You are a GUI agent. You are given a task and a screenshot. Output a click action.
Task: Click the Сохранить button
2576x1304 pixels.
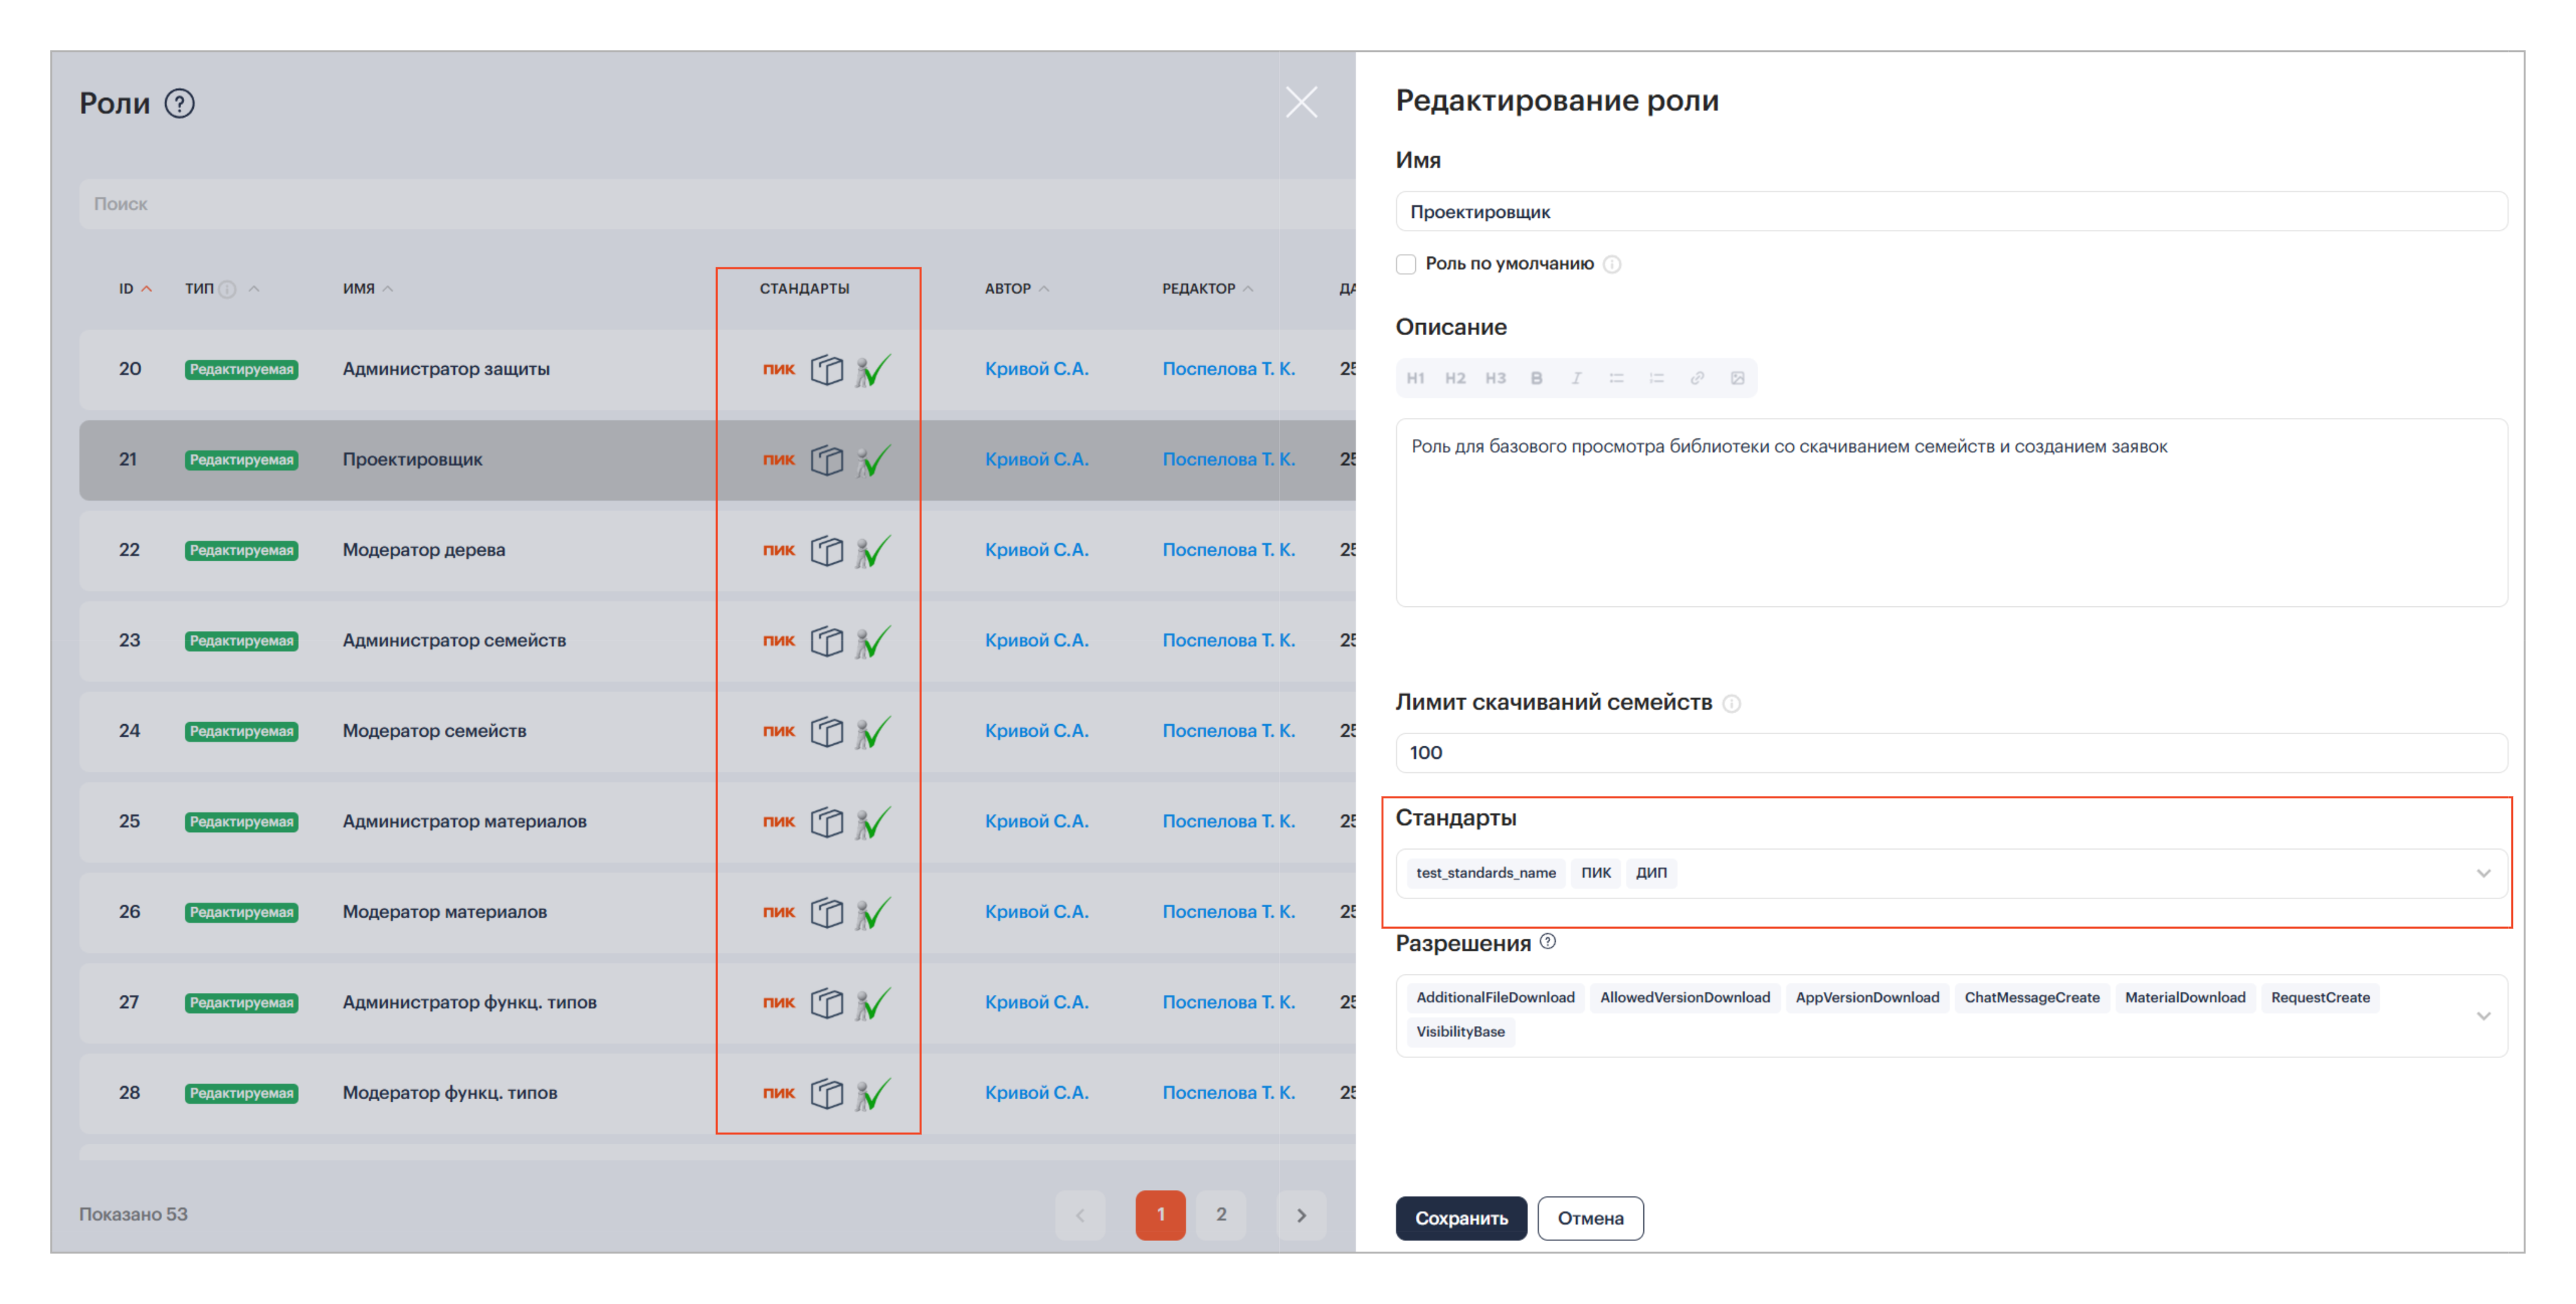point(1460,1218)
